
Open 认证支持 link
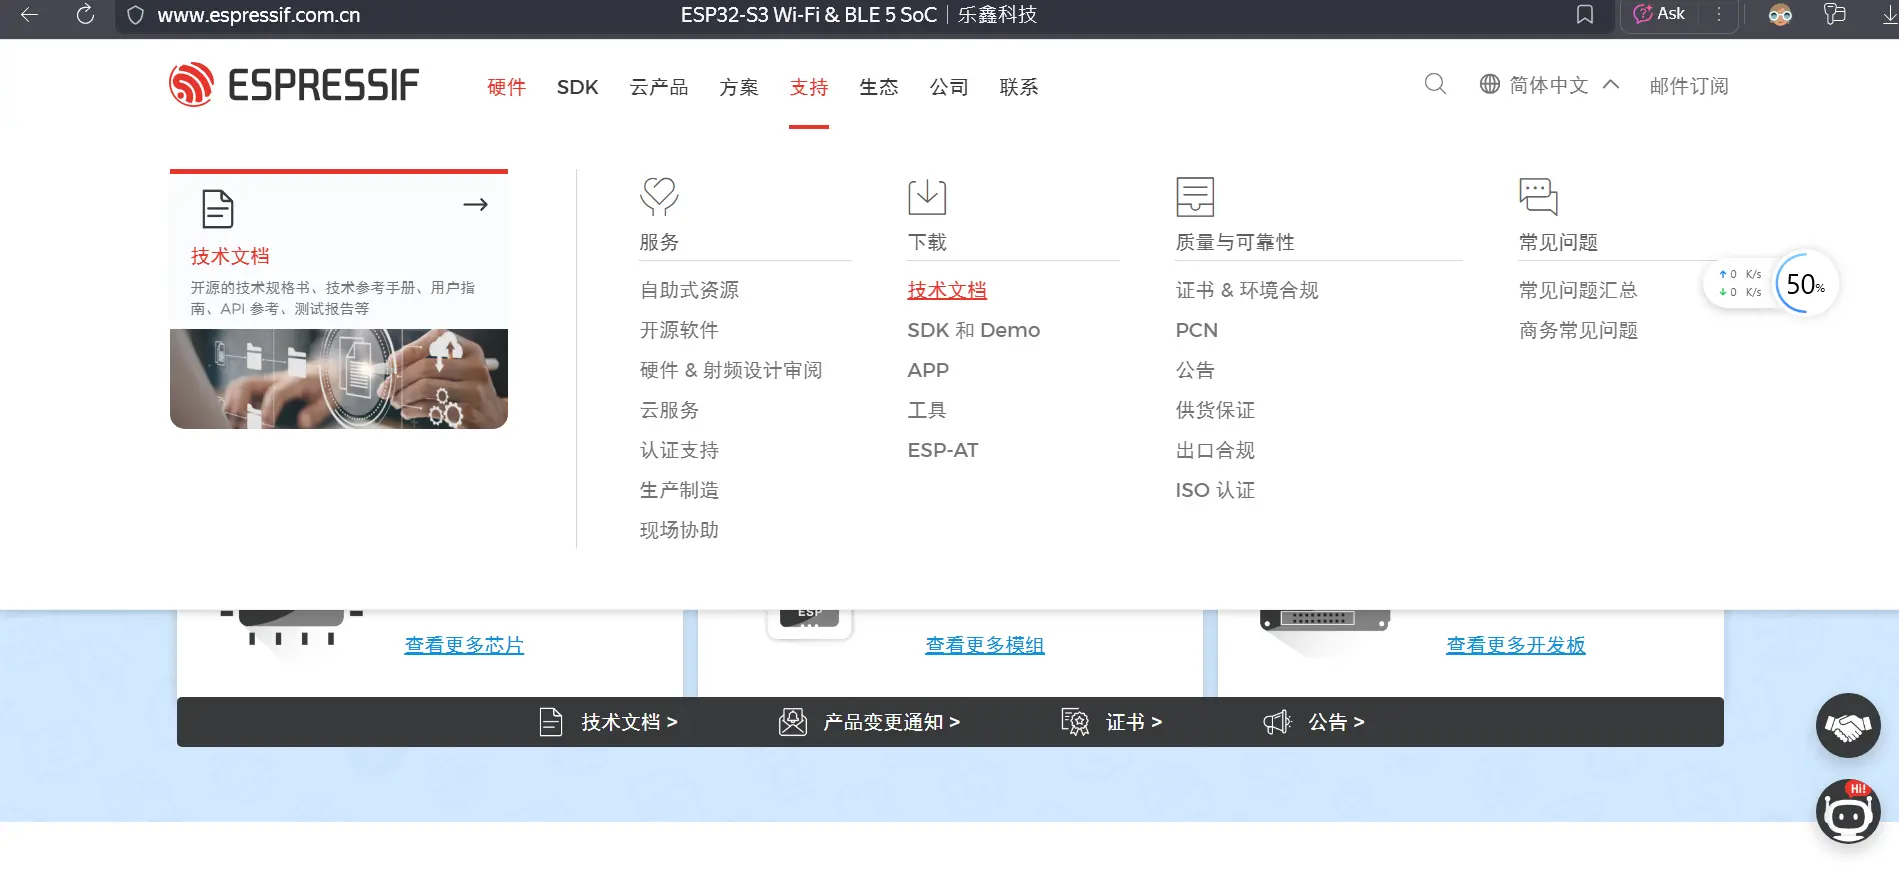(x=679, y=450)
